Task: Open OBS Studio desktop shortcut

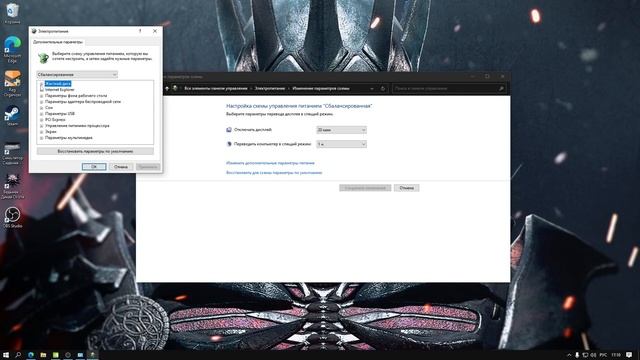Action: (12, 217)
